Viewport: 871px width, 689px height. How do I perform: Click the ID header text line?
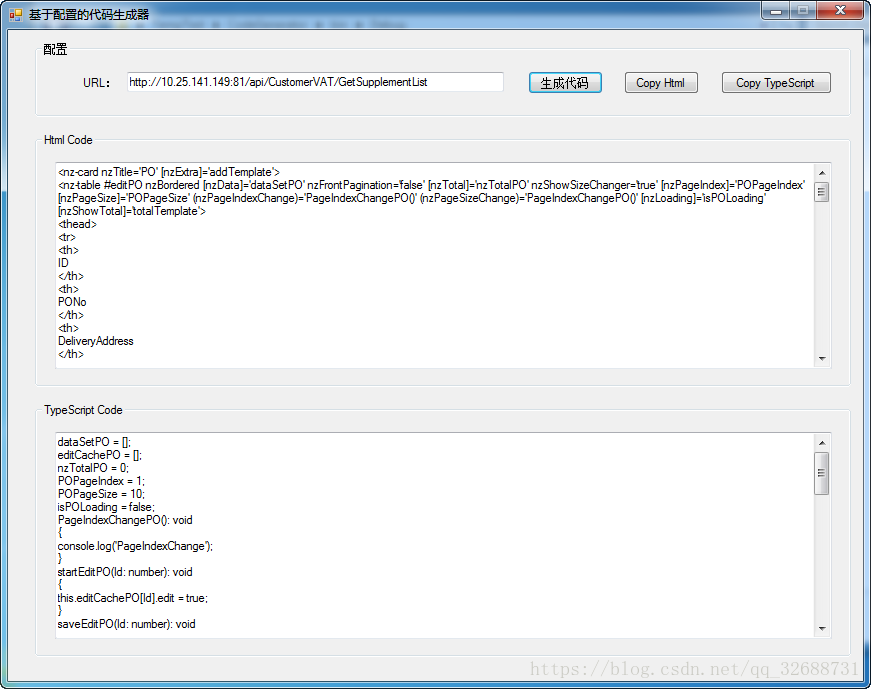tap(63, 263)
